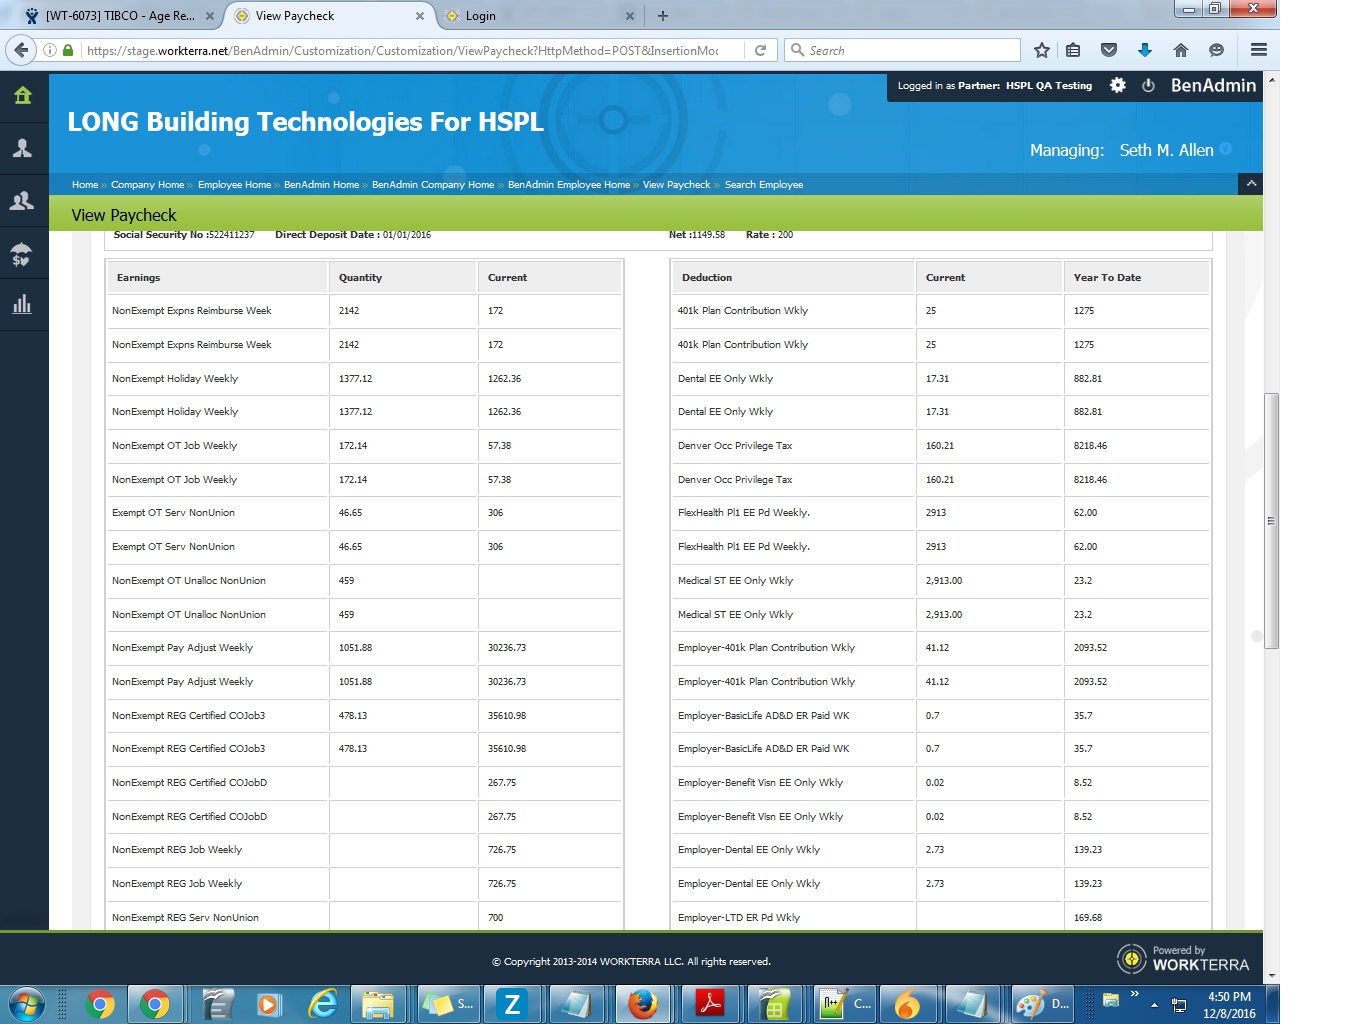Open the home icon in left sidebar
Screen dimensions: 1358x1024
click(x=23, y=95)
